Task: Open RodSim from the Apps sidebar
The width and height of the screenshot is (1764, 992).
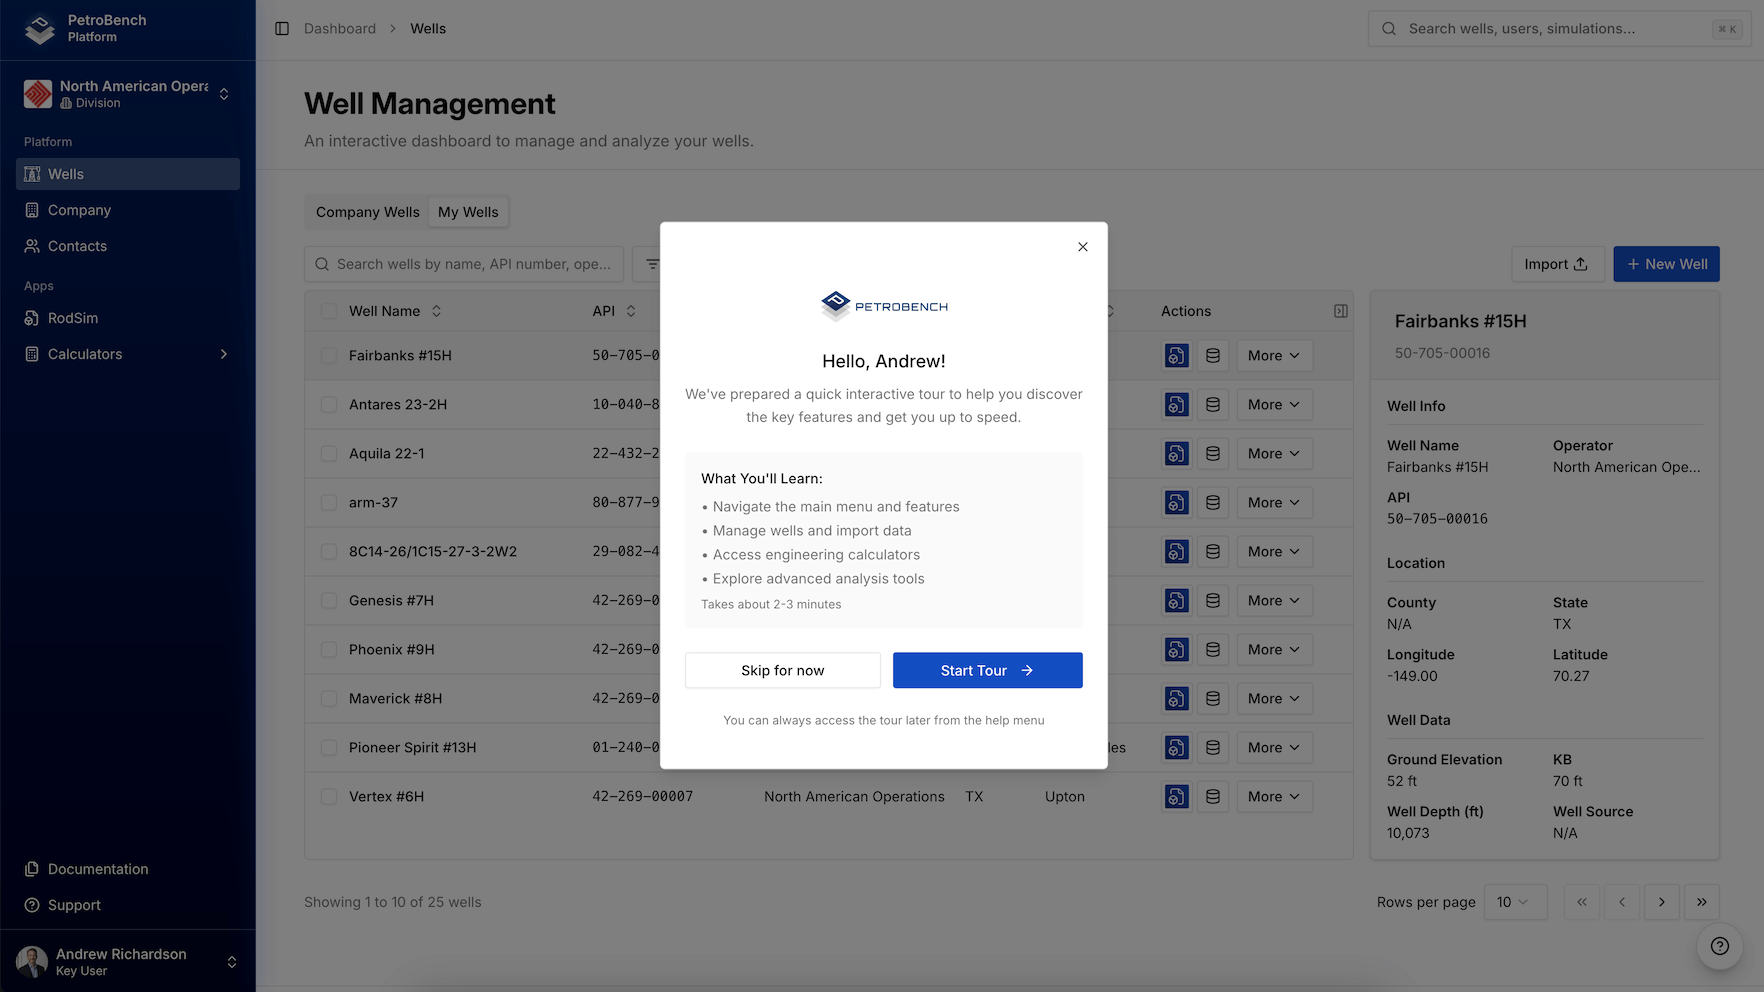Action: [72, 318]
